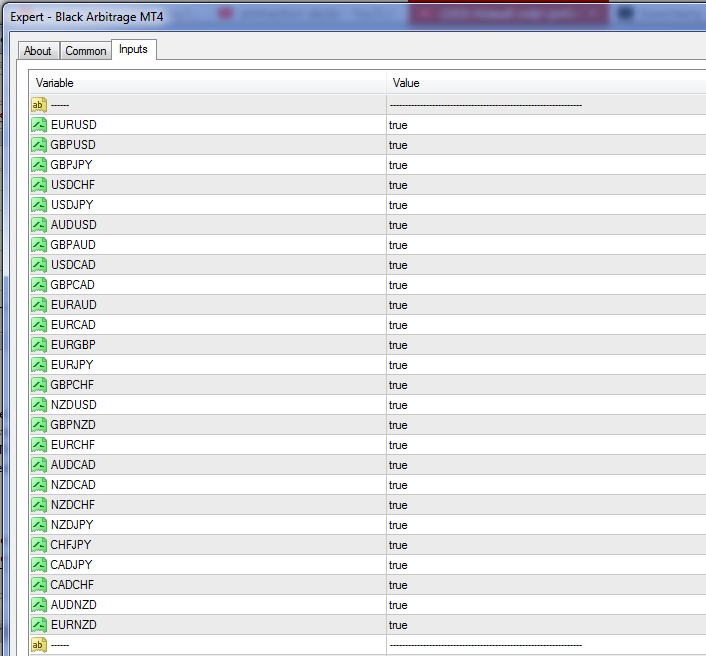Click the 'true' value for EURCHF
The image size is (706, 656).
click(x=398, y=445)
